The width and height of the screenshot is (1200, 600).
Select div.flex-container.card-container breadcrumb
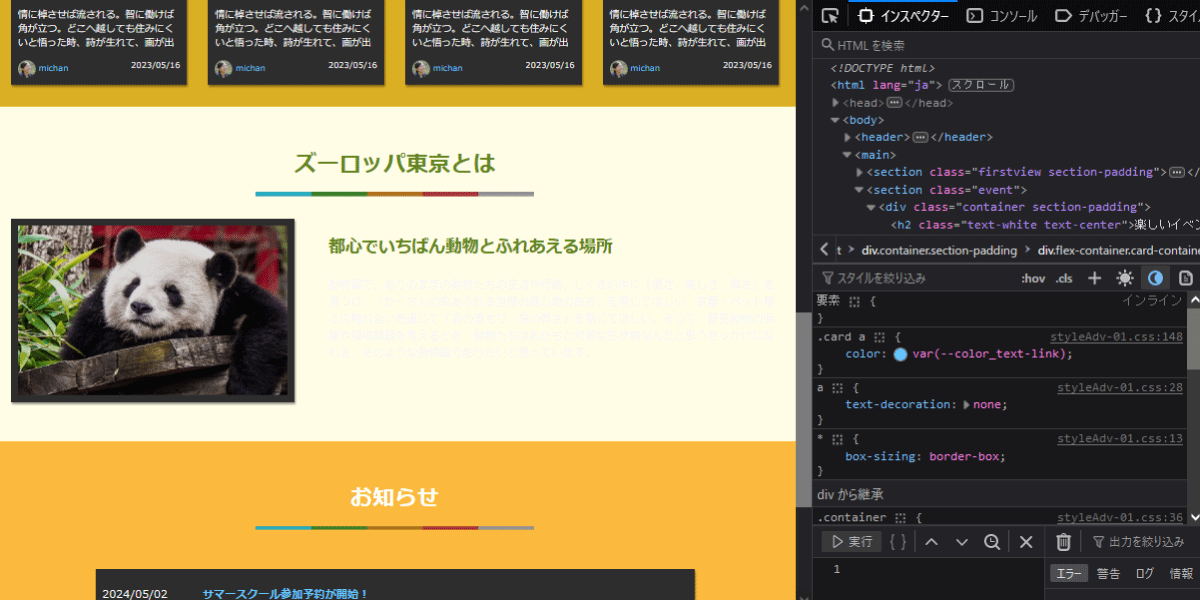pos(1119,250)
